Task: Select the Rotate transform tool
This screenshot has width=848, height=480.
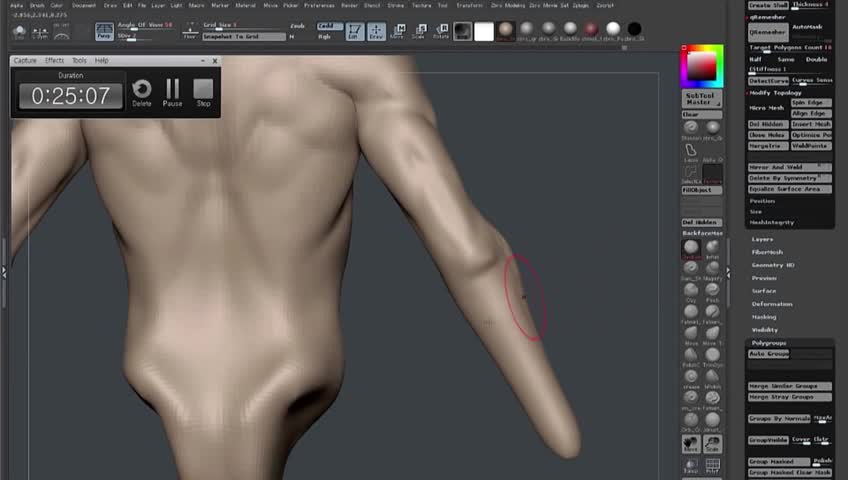Action: coord(441,31)
